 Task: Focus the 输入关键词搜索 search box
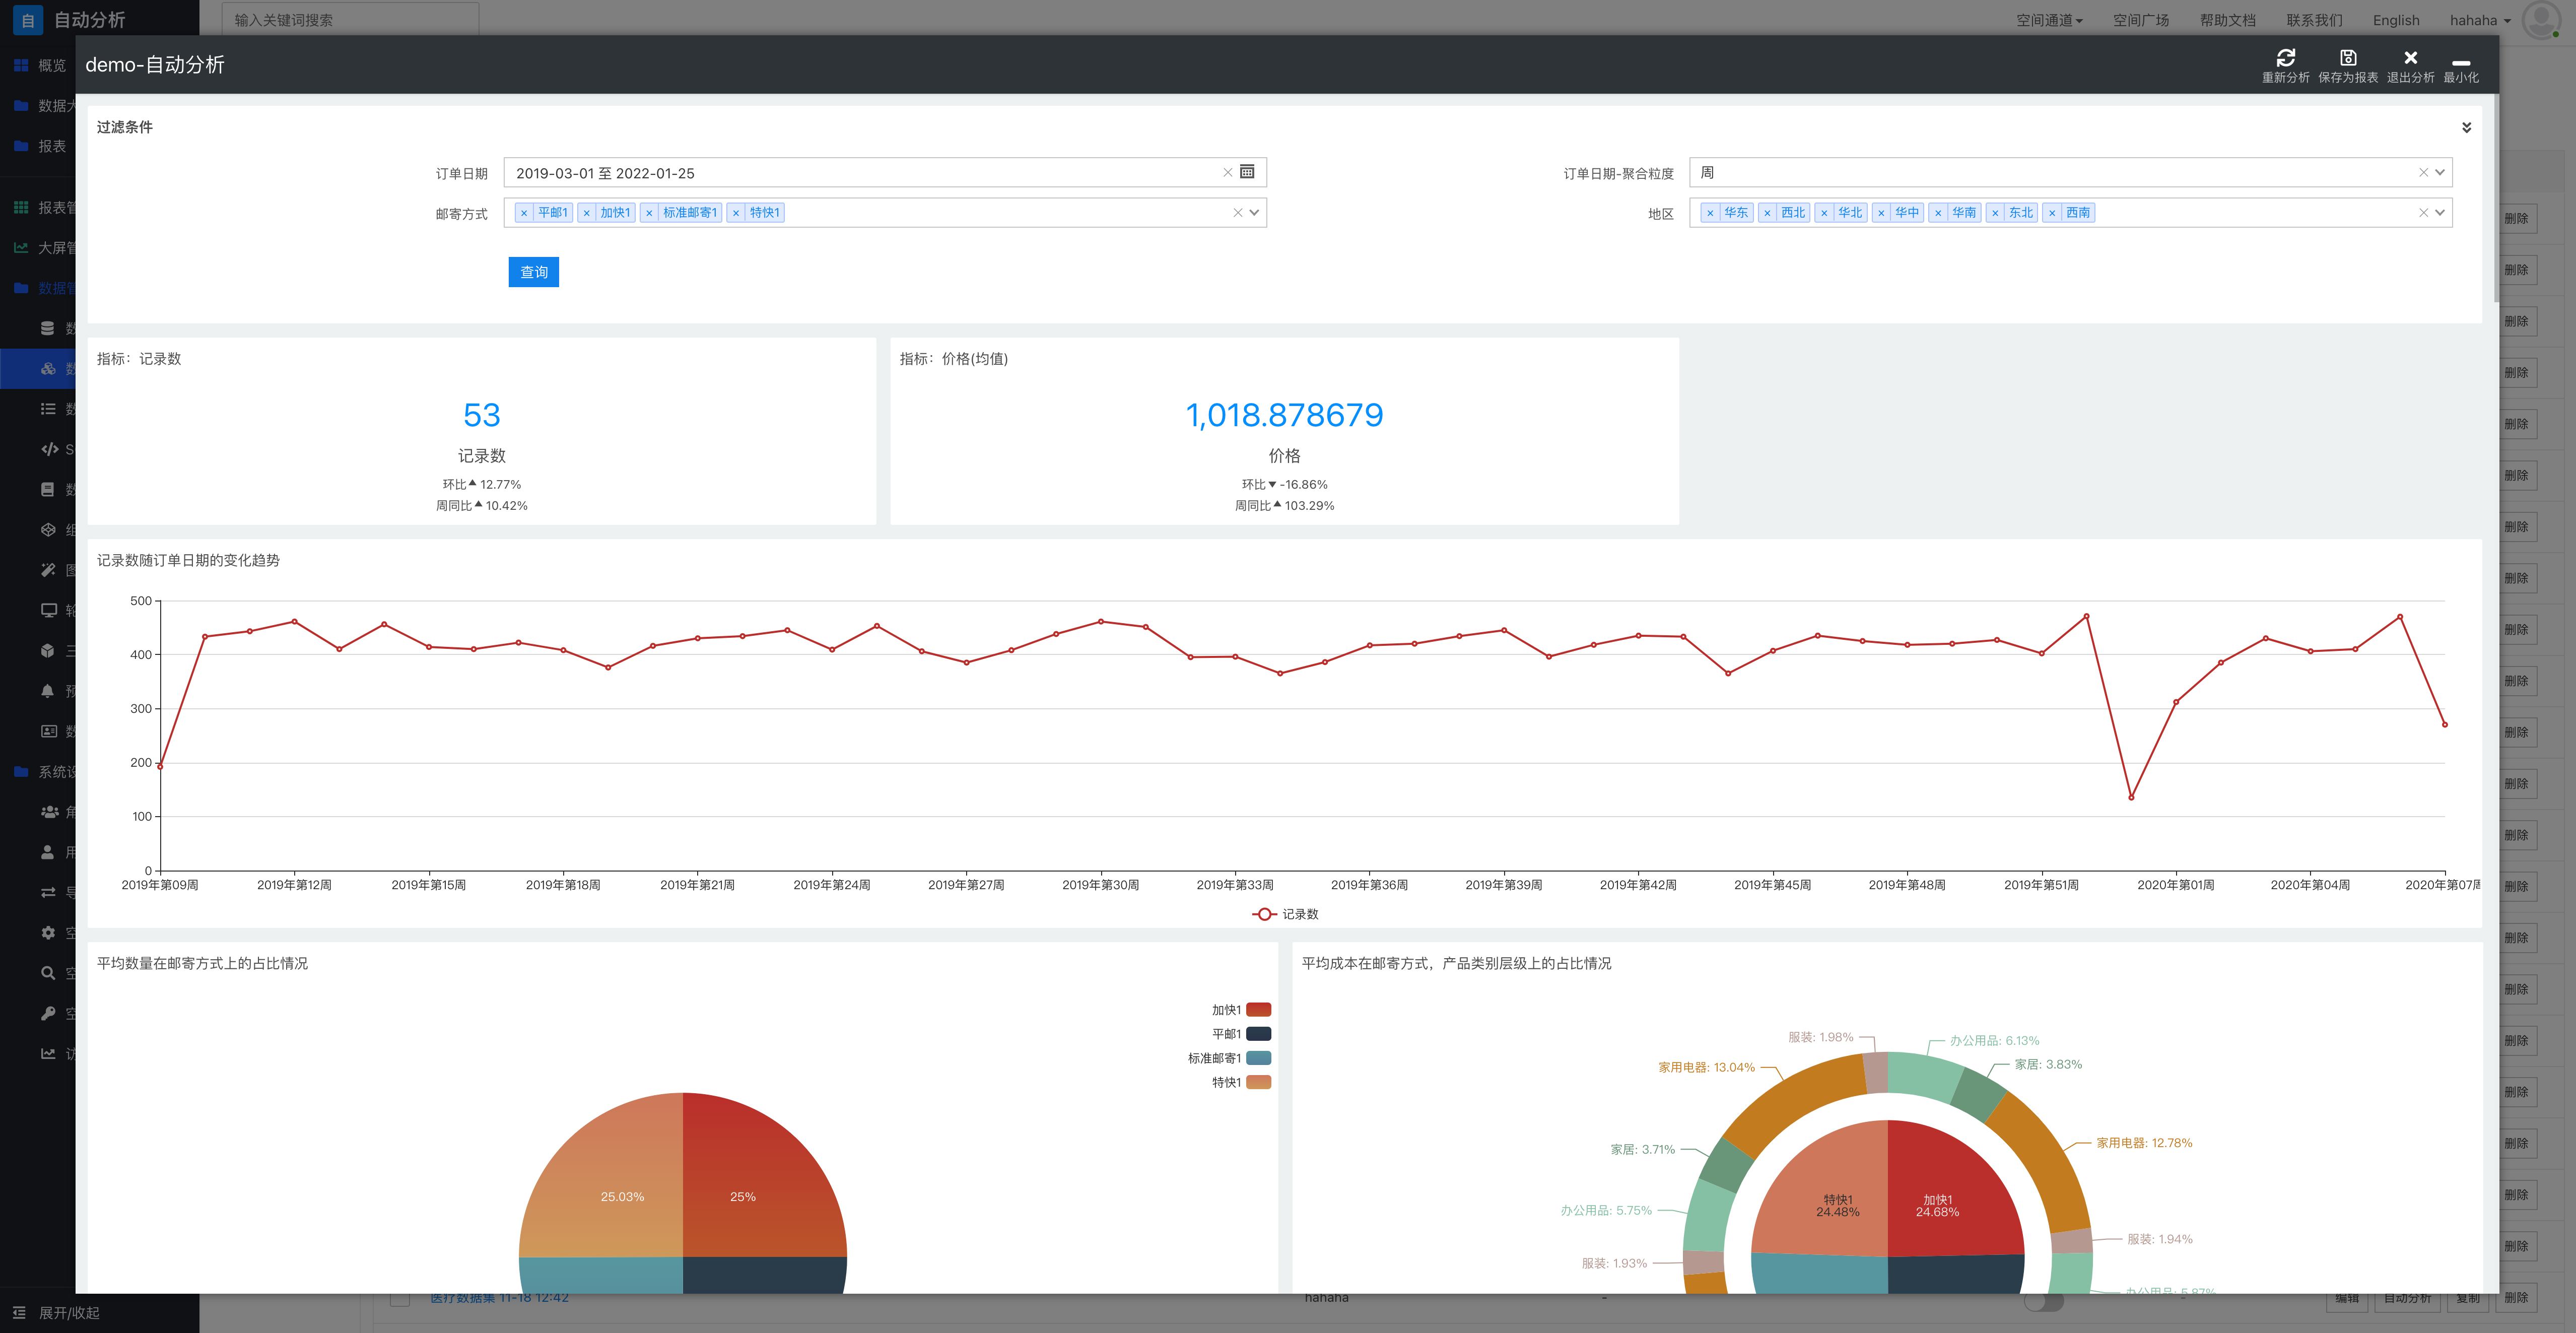350,20
